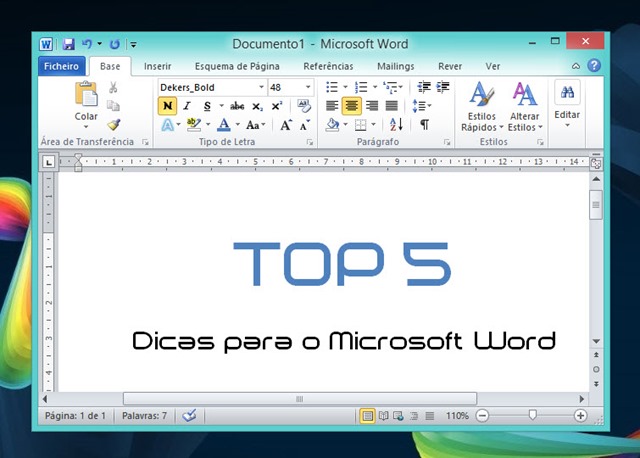This screenshot has width=640, height=458.
Task: Increase paragraph indent
Action: coord(443,87)
